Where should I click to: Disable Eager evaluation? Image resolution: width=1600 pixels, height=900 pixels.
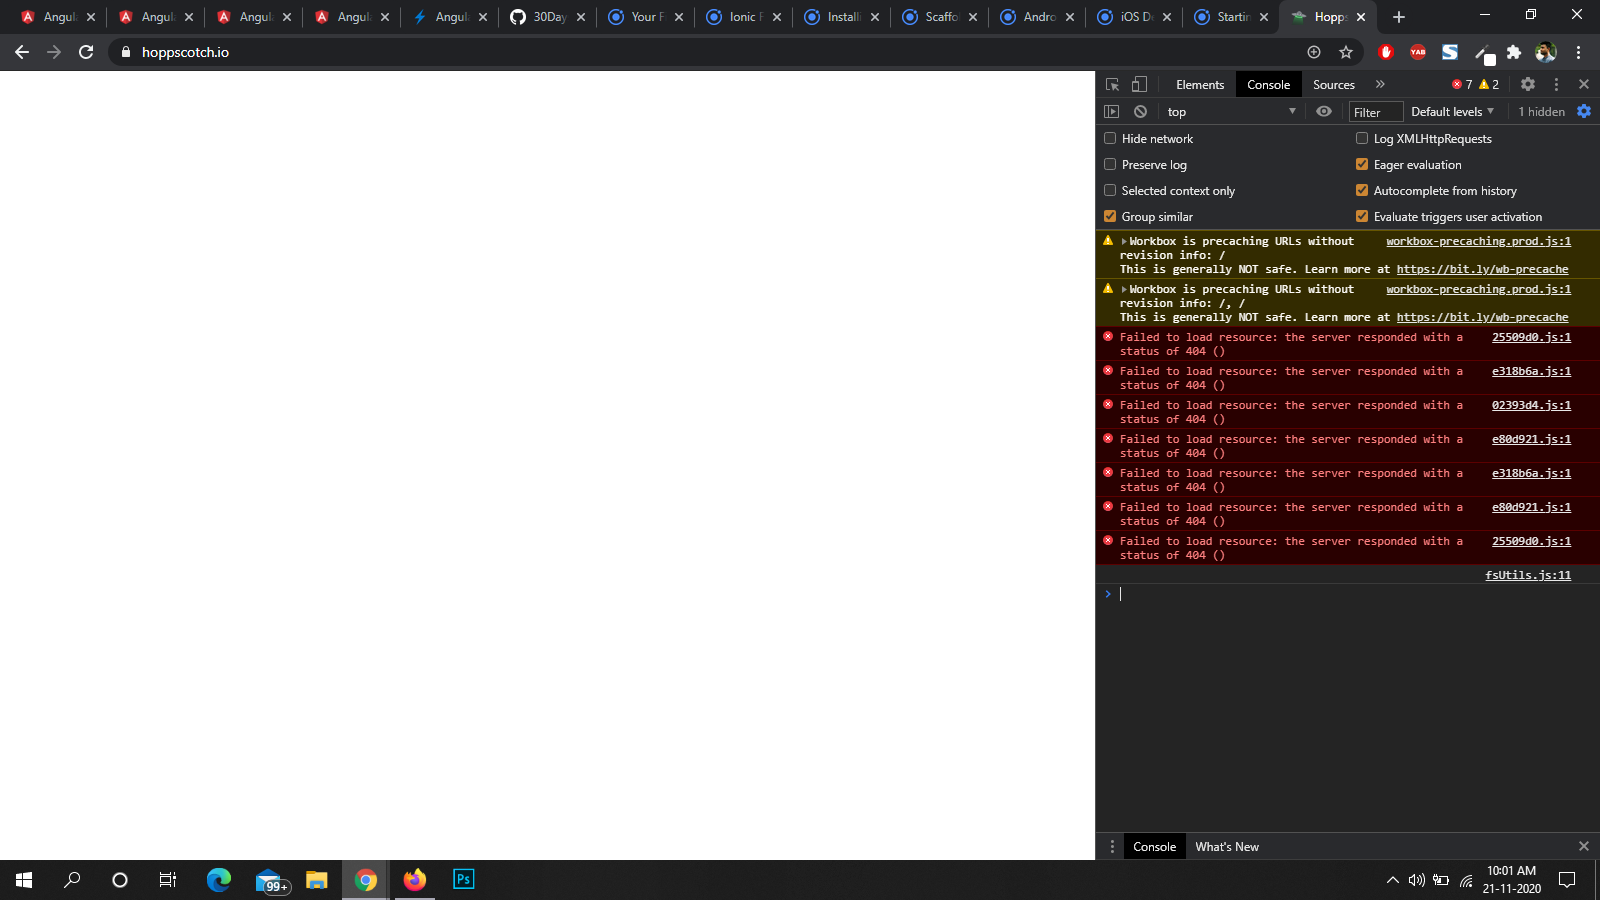(x=1362, y=164)
